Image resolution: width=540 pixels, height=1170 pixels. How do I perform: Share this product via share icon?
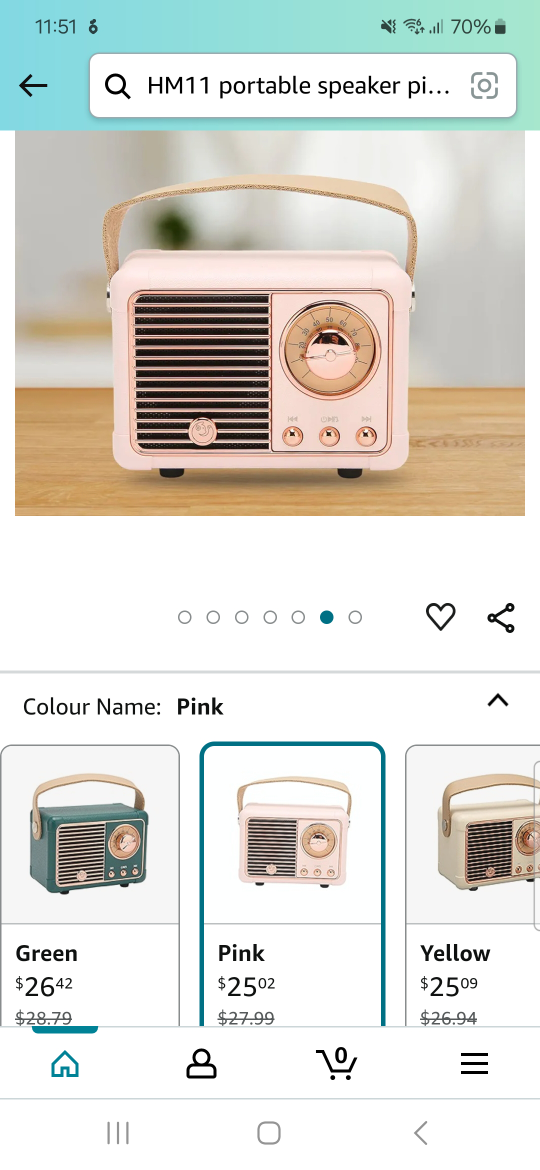pyautogui.click(x=501, y=618)
